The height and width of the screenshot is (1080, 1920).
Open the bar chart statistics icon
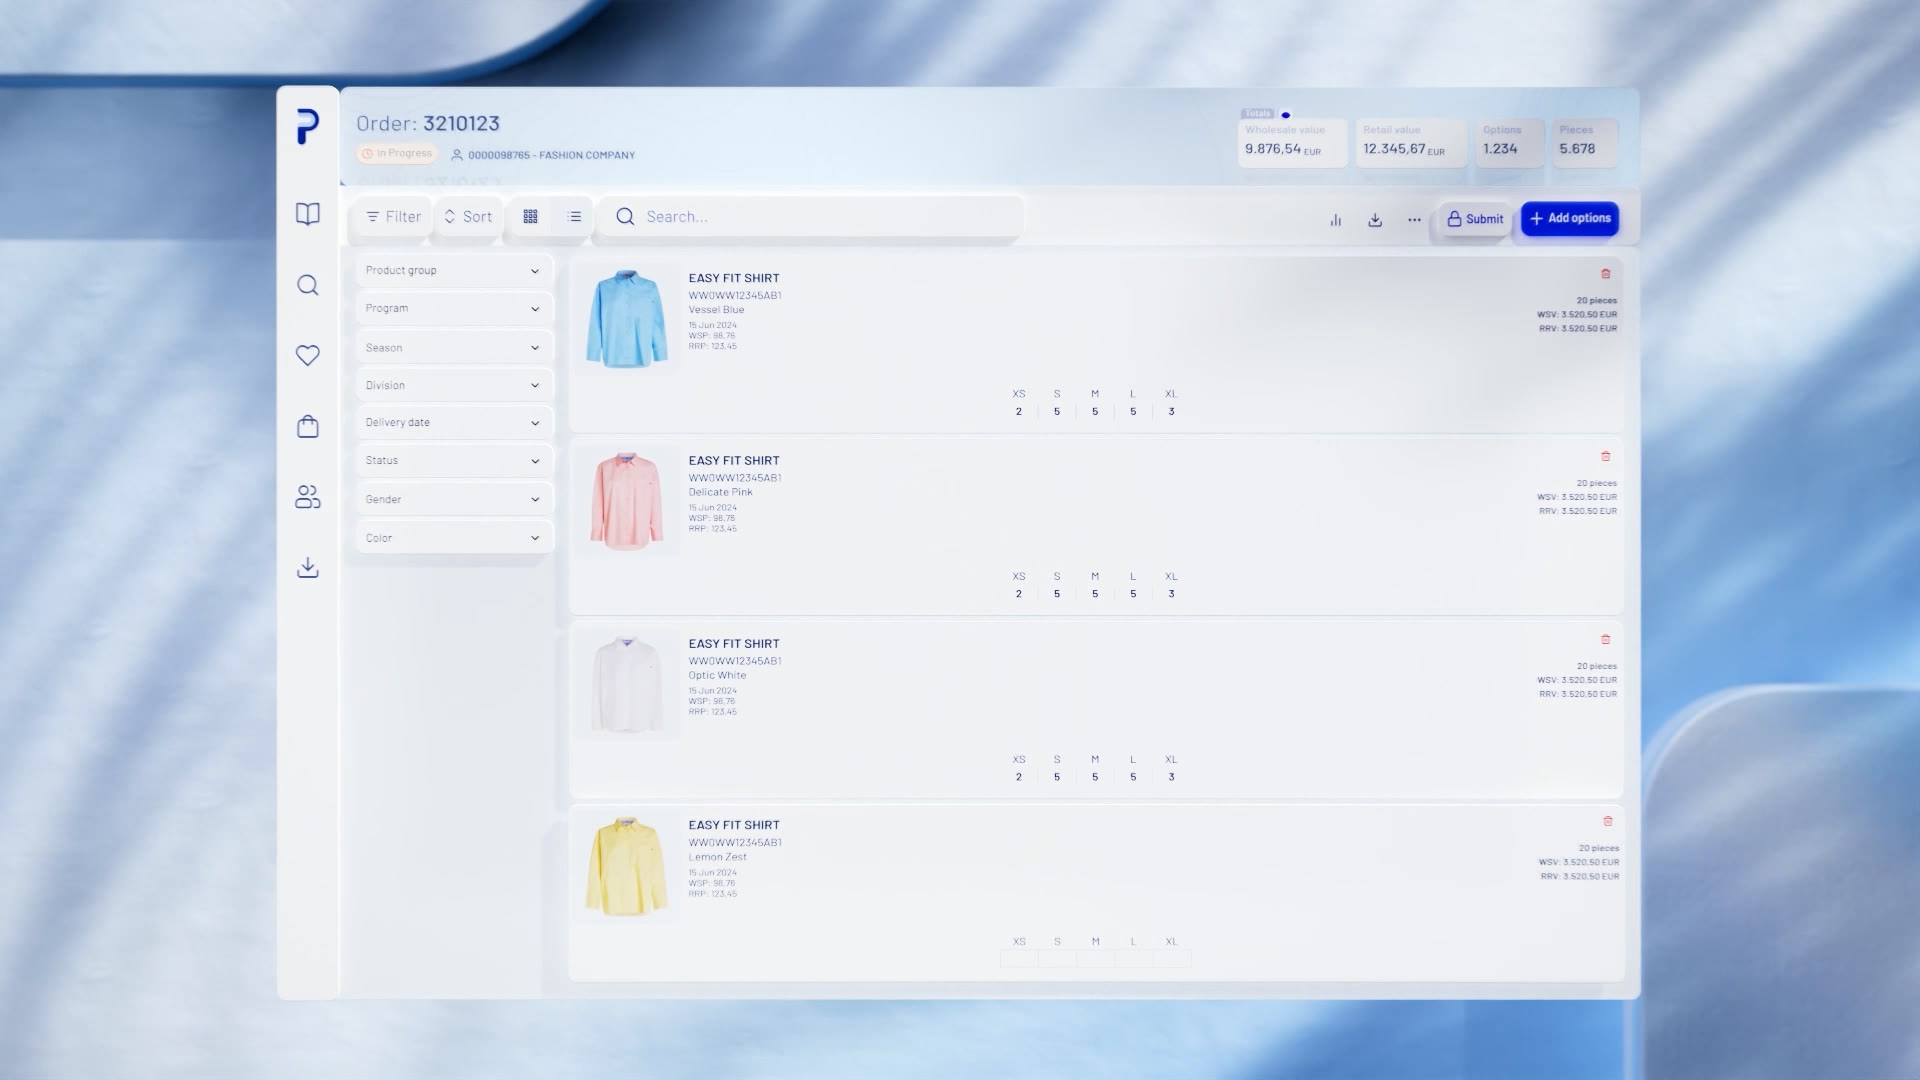click(x=1336, y=220)
